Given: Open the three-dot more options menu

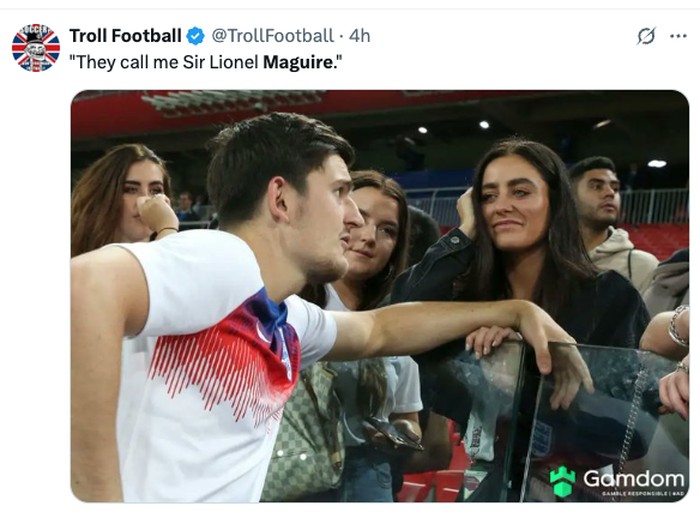Looking at the screenshot, I should pyautogui.click(x=678, y=36).
